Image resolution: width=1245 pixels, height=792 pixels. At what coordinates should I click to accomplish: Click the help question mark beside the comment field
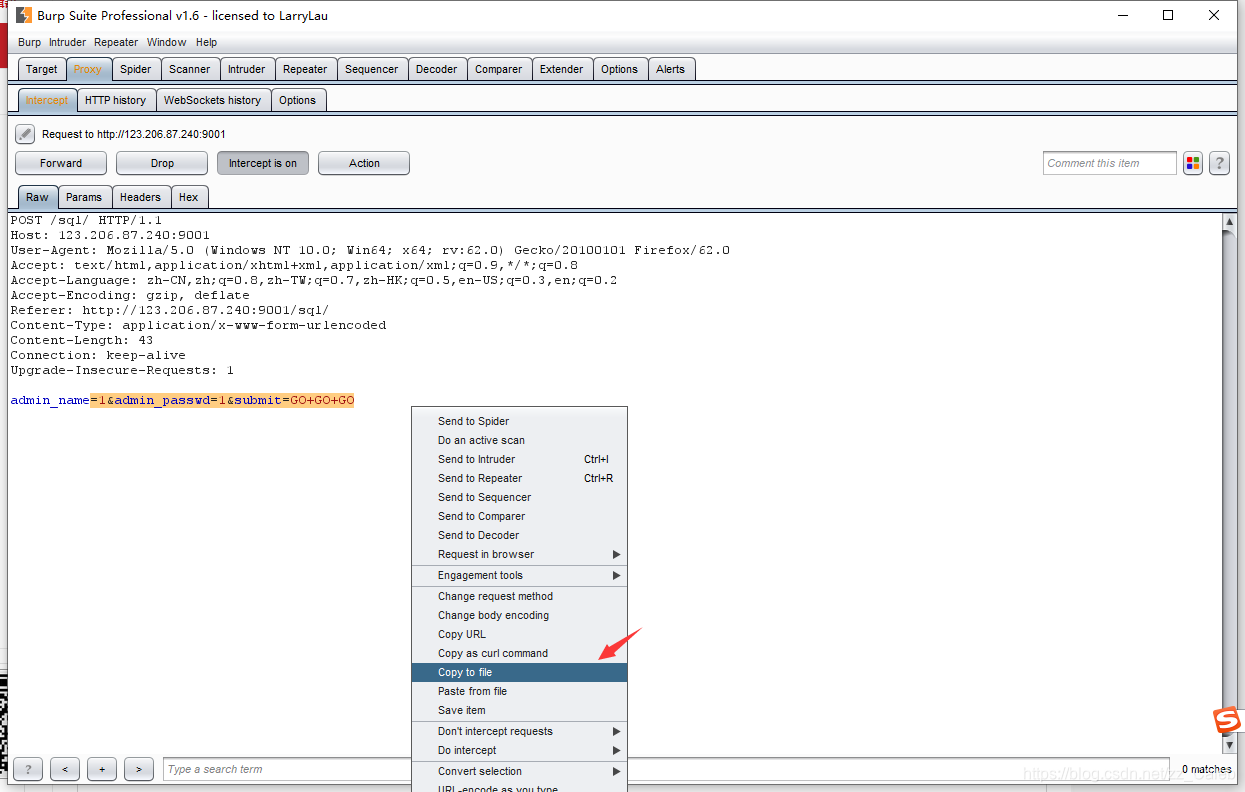pos(1219,163)
